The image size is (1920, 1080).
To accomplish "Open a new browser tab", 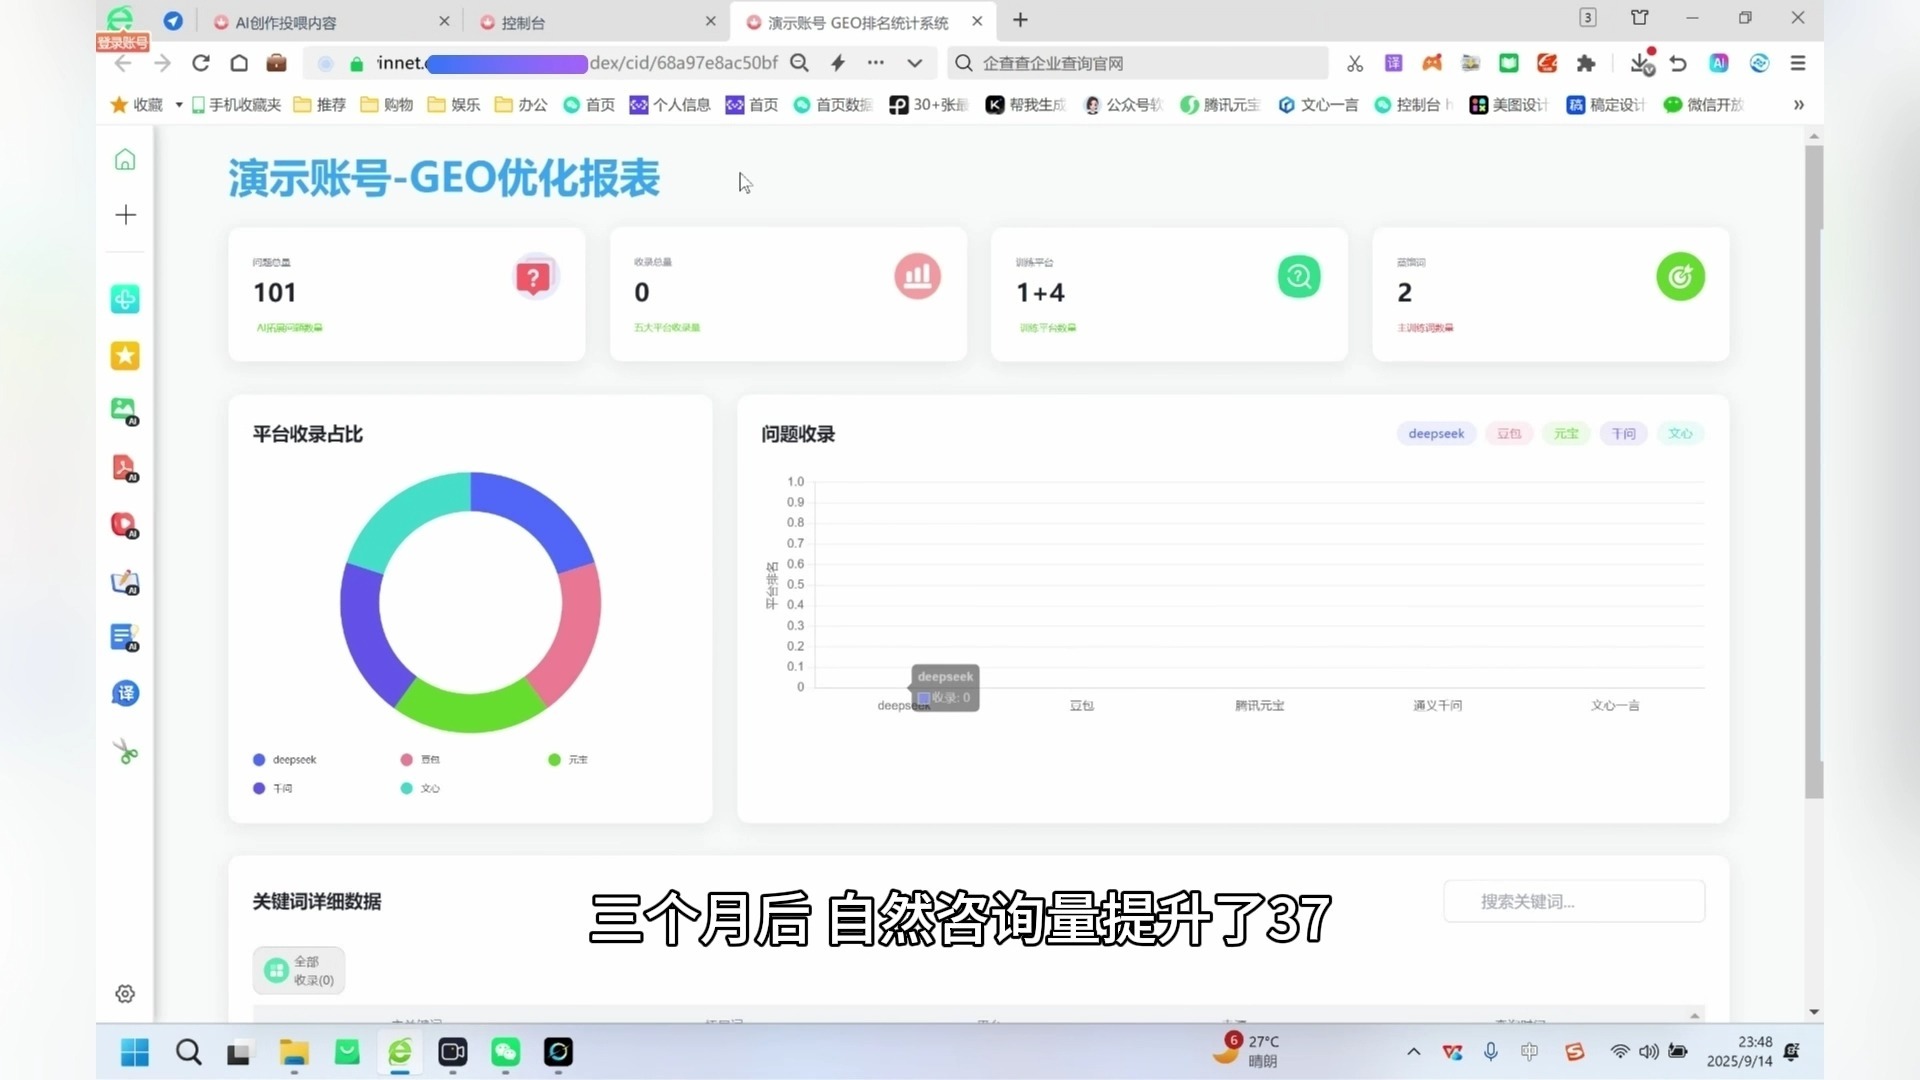I will point(1020,21).
